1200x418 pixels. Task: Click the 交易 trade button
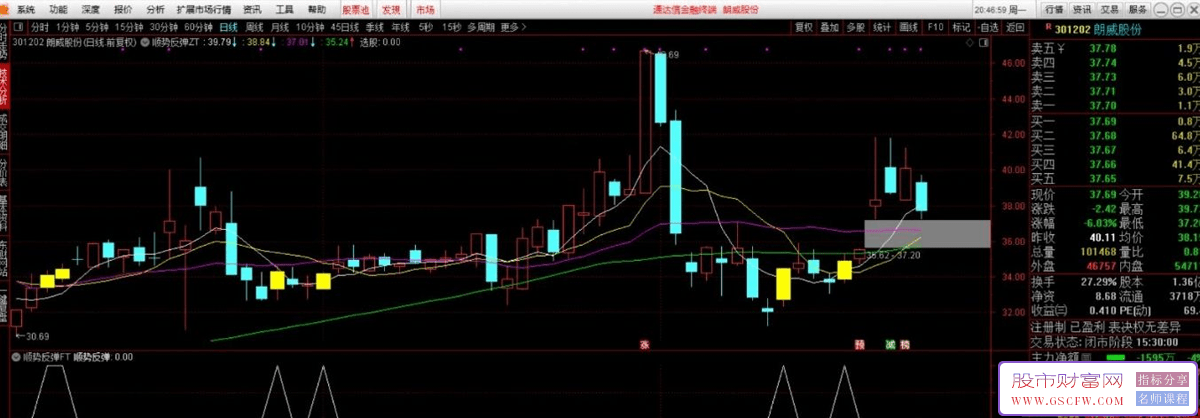(1108, 8)
